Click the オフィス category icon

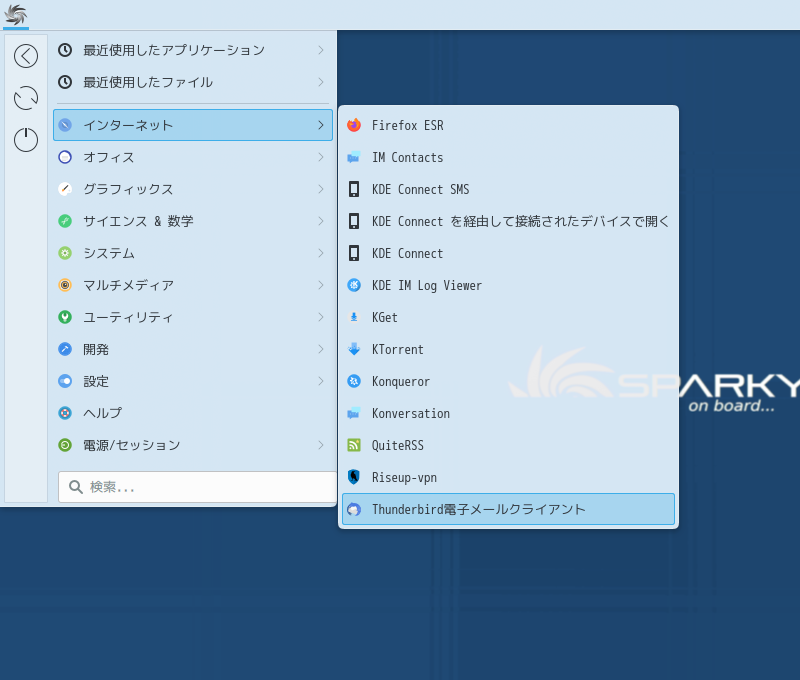65,157
